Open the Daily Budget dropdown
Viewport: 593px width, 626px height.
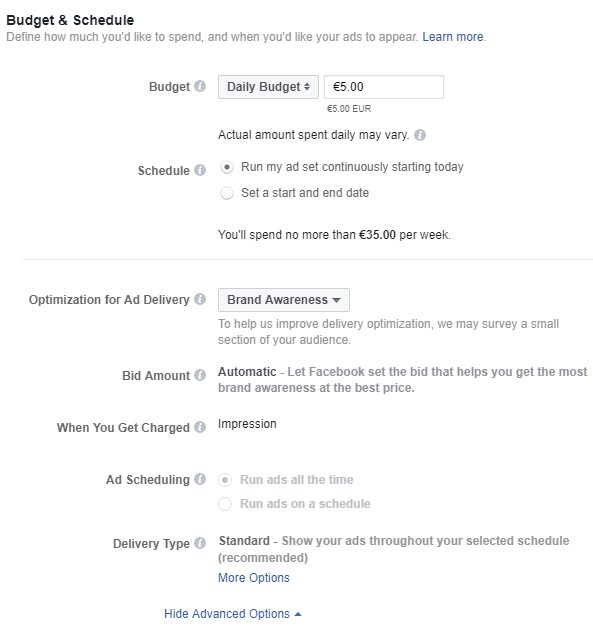pyautogui.click(x=268, y=87)
